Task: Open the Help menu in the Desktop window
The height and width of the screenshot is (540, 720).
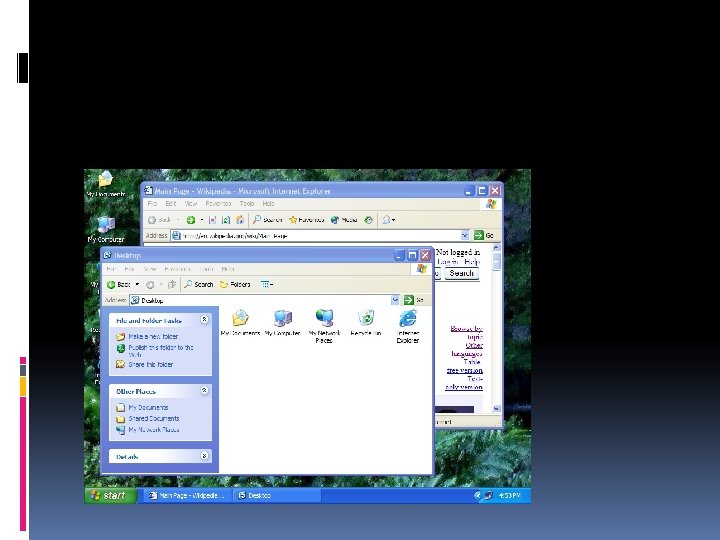Action: 228,269
